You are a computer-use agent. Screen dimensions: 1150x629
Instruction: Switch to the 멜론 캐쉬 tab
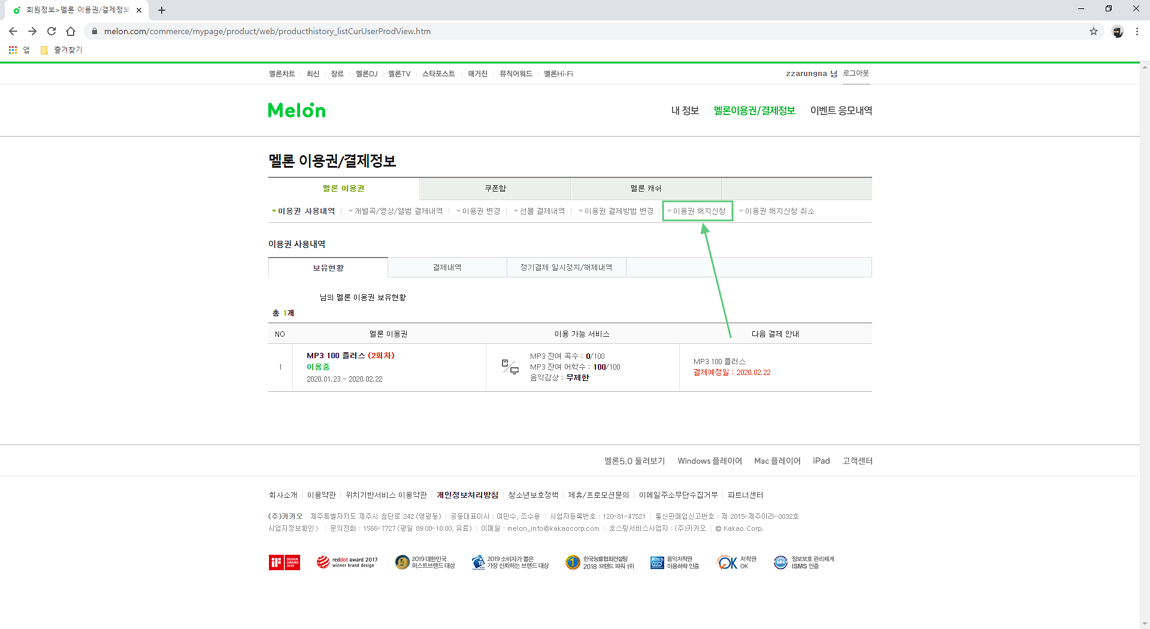645,188
